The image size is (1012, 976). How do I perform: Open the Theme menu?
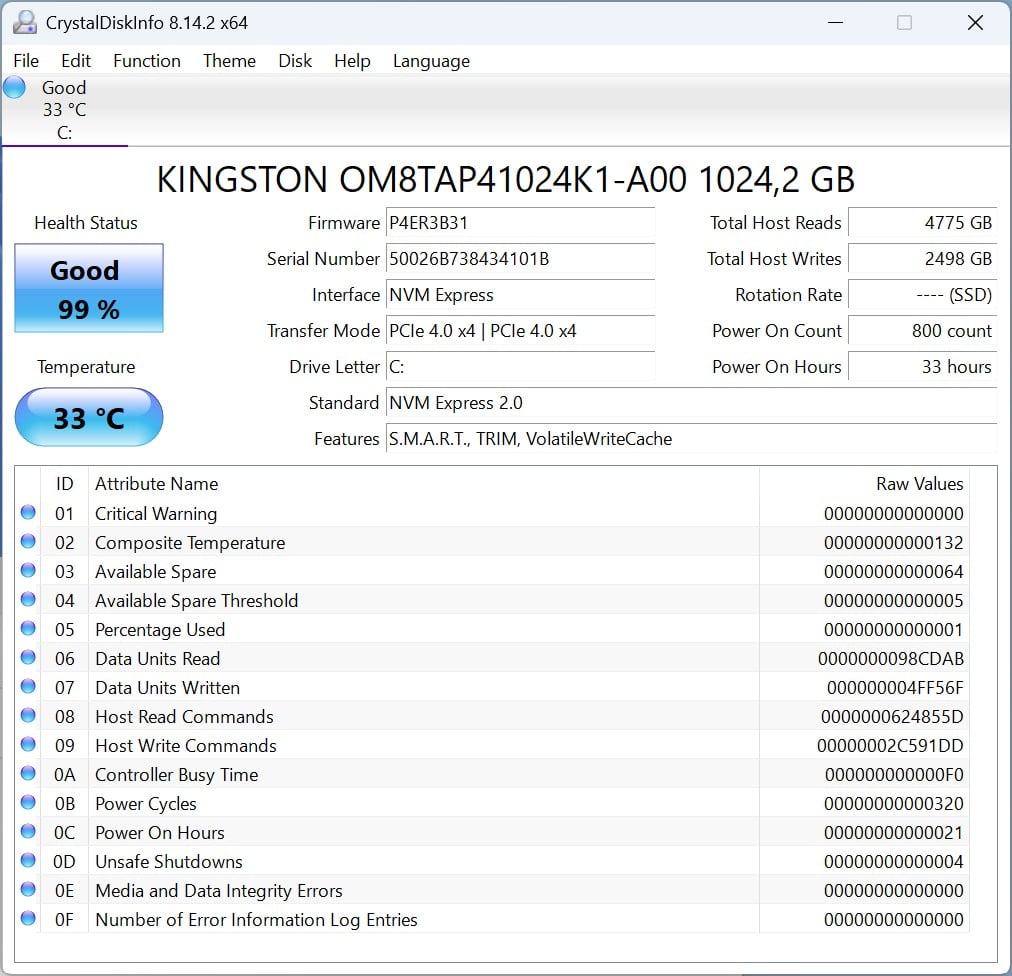[x=229, y=61]
